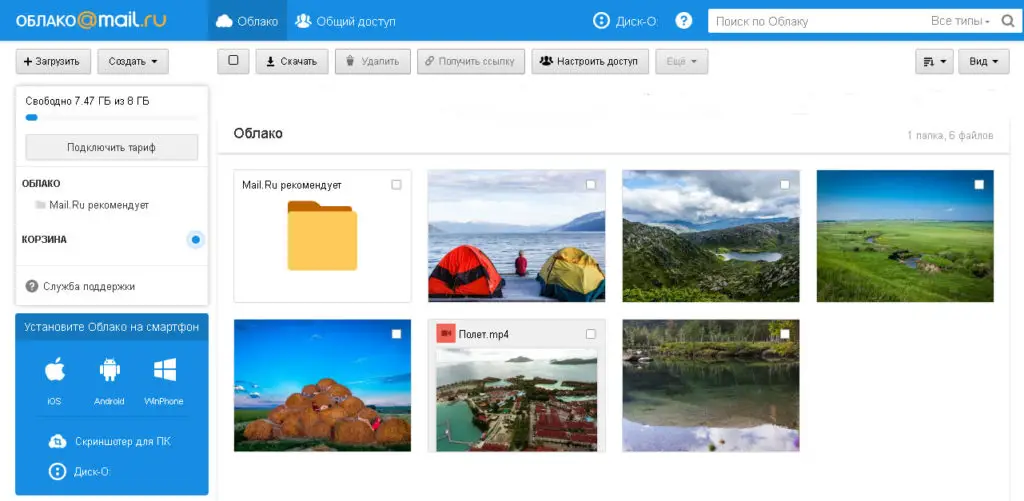Toggle the select-all checkbox in toolbar
The image size is (1024, 501).
click(x=233, y=61)
